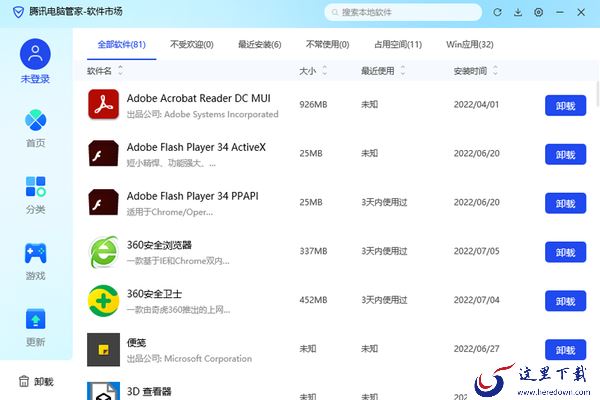Click the Flash Player 34 ActiveX icon
Image resolution: width=600 pixels, height=400 pixels.
pyautogui.click(x=103, y=153)
